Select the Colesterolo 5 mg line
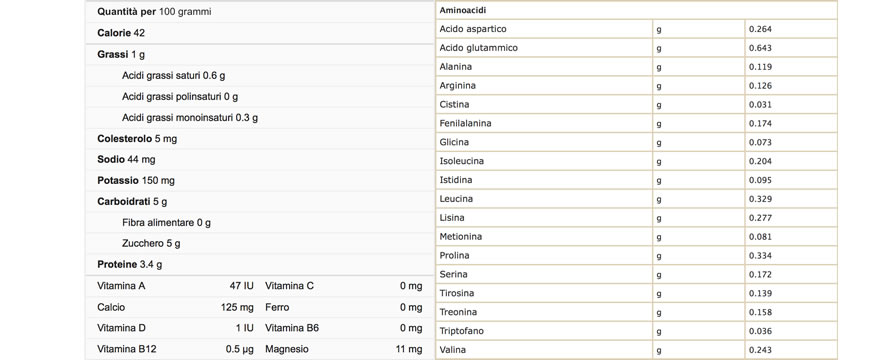The height and width of the screenshot is (360, 870). pos(260,139)
